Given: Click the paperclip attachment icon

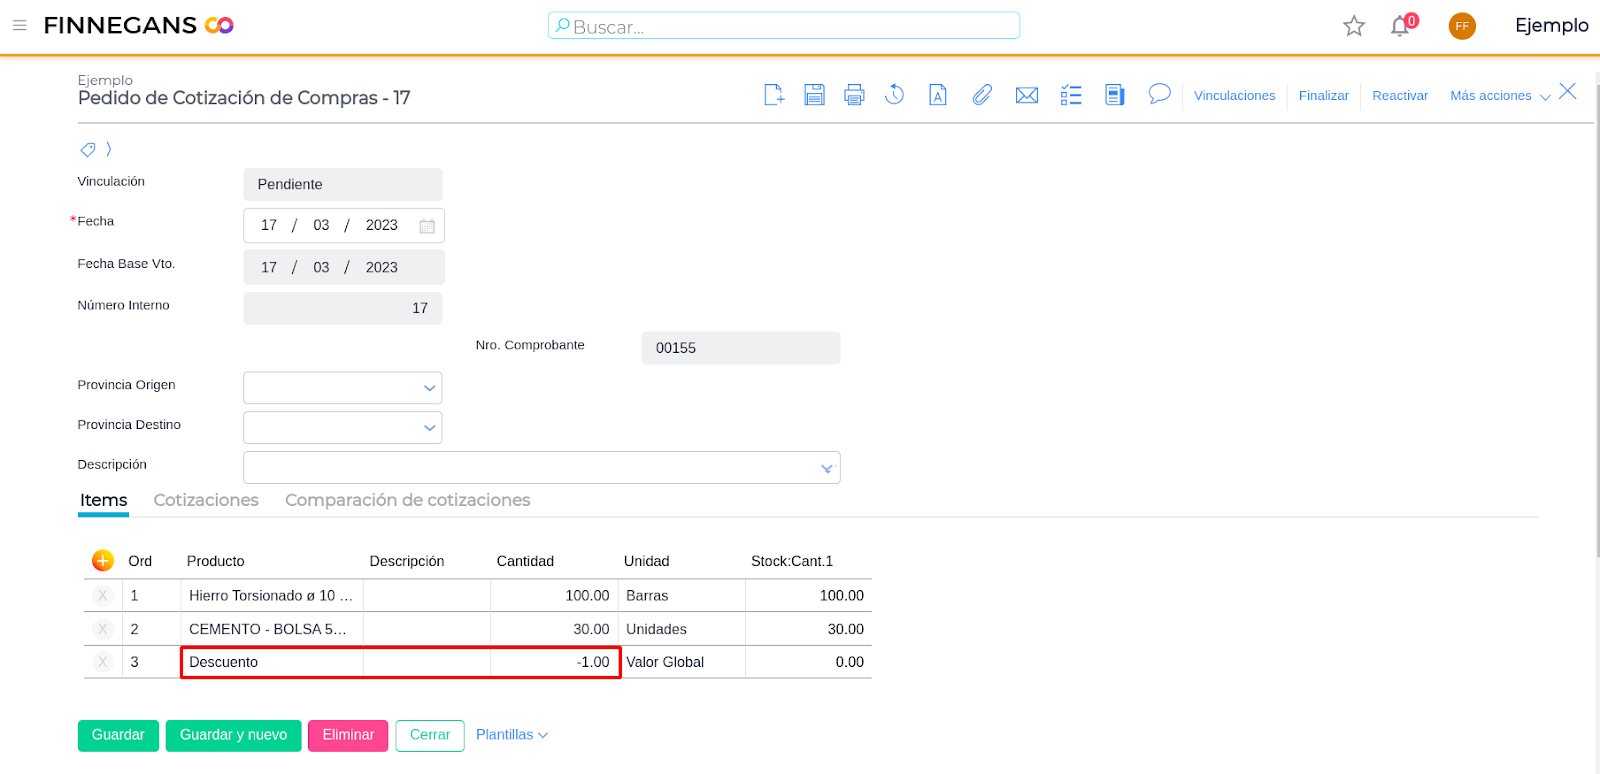Looking at the screenshot, I should pos(982,95).
